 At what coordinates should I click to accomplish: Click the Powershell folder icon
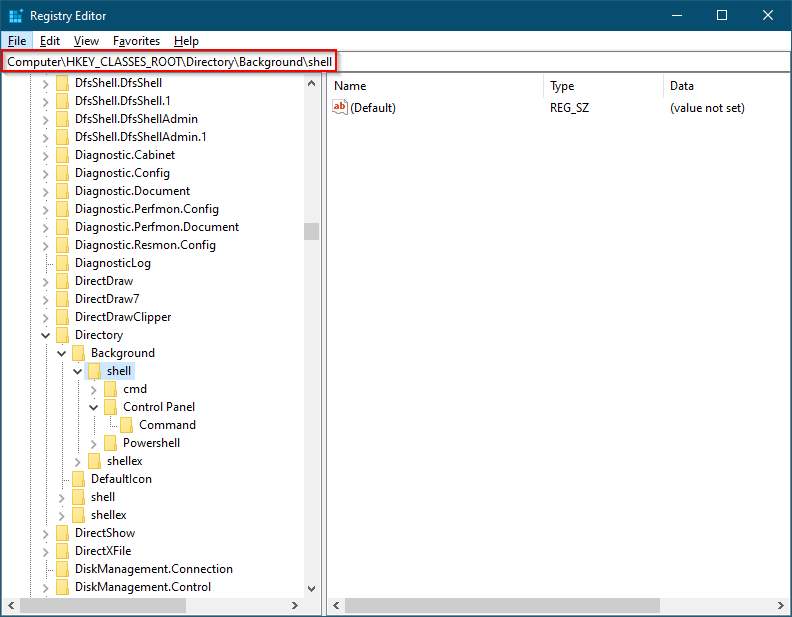click(x=110, y=443)
